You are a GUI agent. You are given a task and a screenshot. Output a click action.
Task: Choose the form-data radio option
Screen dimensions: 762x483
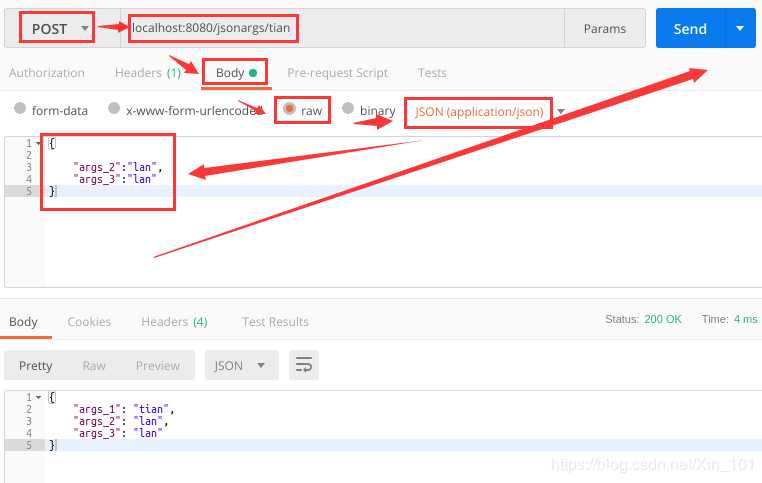click(x=20, y=108)
